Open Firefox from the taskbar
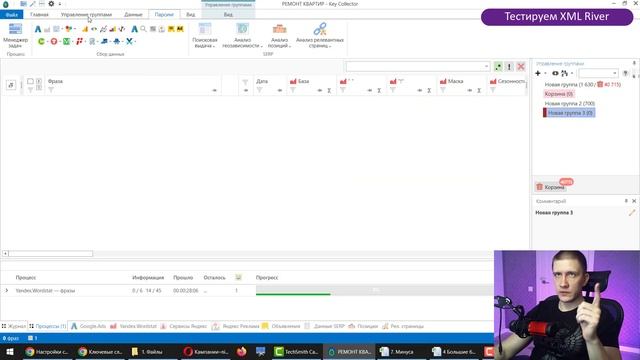640x360 pixels. pyautogui.click(x=241, y=352)
